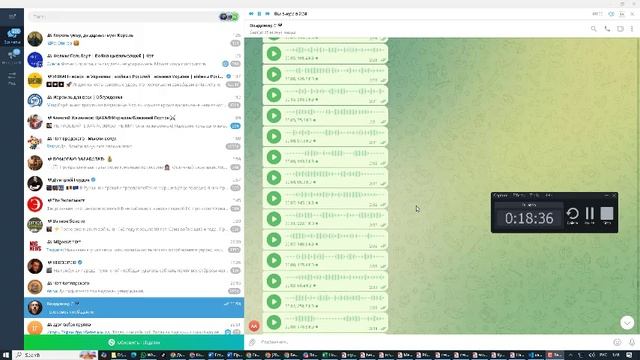Open the Capture menu in the recorder window
The height and width of the screenshot is (360, 640).
tap(500, 196)
